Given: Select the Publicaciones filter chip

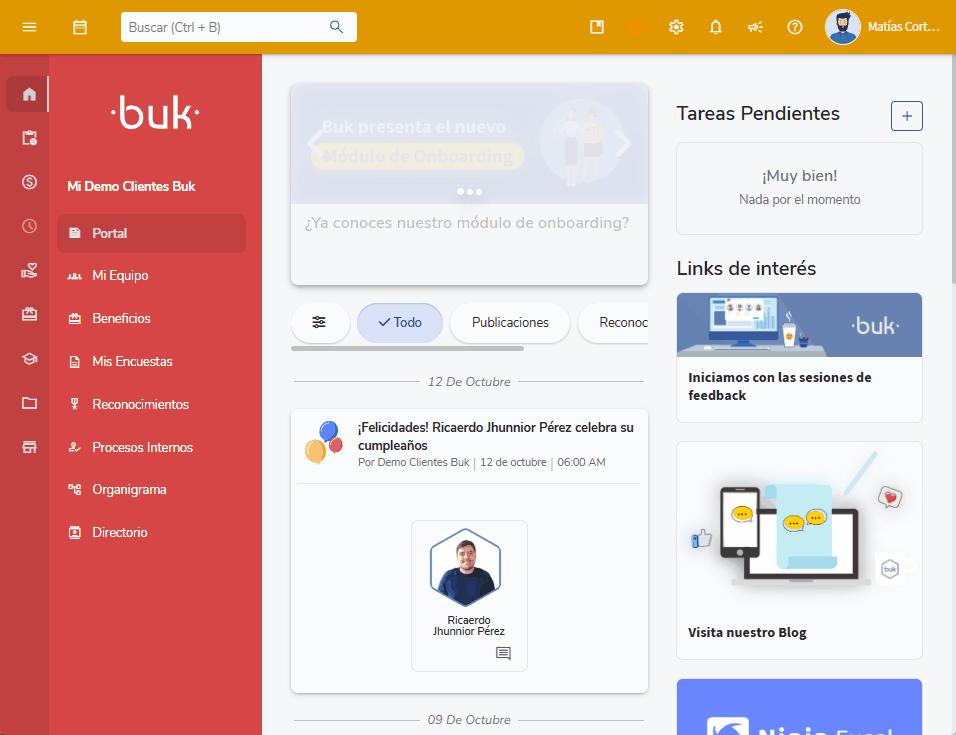Looking at the screenshot, I should pos(510,322).
